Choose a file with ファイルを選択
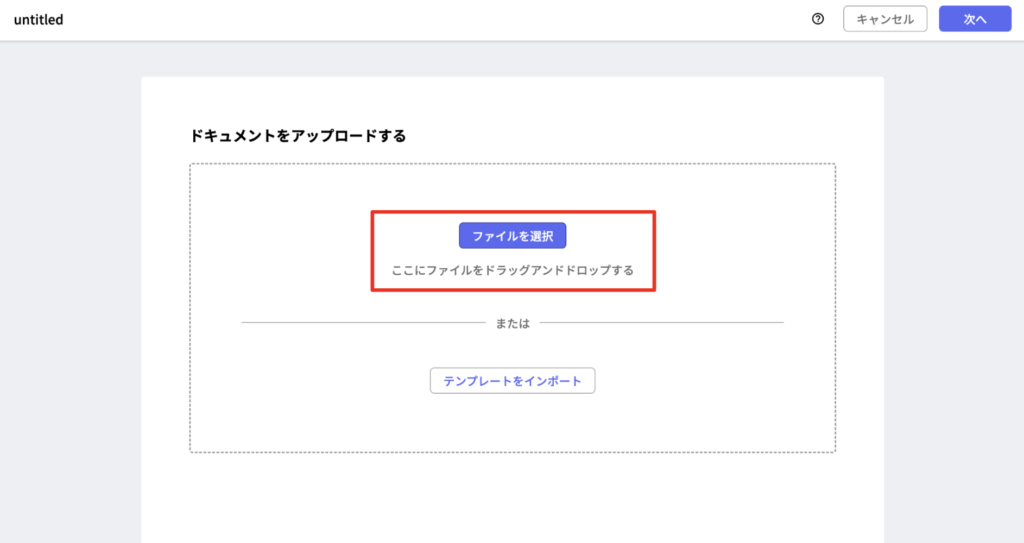1024x543 pixels. pos(513,236)
